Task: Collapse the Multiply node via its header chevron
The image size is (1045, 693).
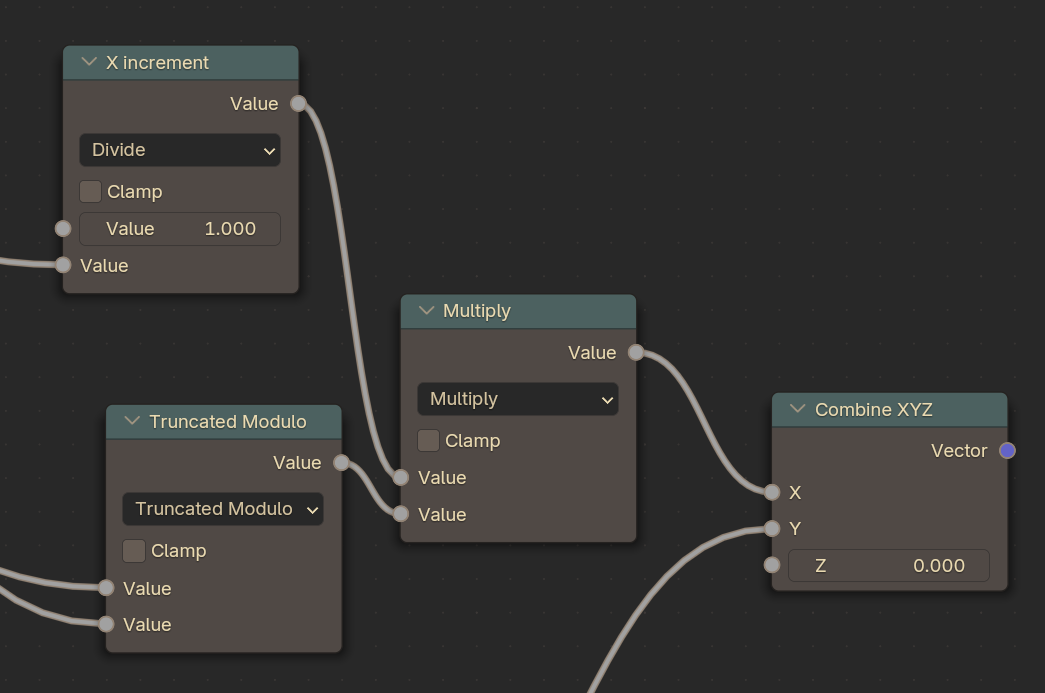Action: (x=426, y=311)
